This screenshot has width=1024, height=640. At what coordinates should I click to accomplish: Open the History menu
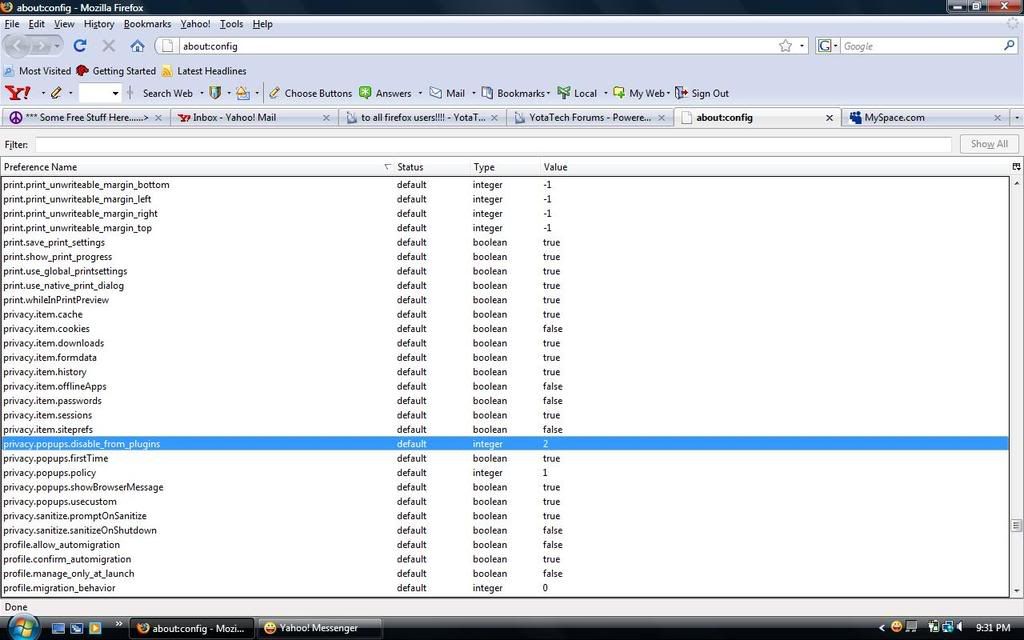pyautogui.click(x=98, y=24)
